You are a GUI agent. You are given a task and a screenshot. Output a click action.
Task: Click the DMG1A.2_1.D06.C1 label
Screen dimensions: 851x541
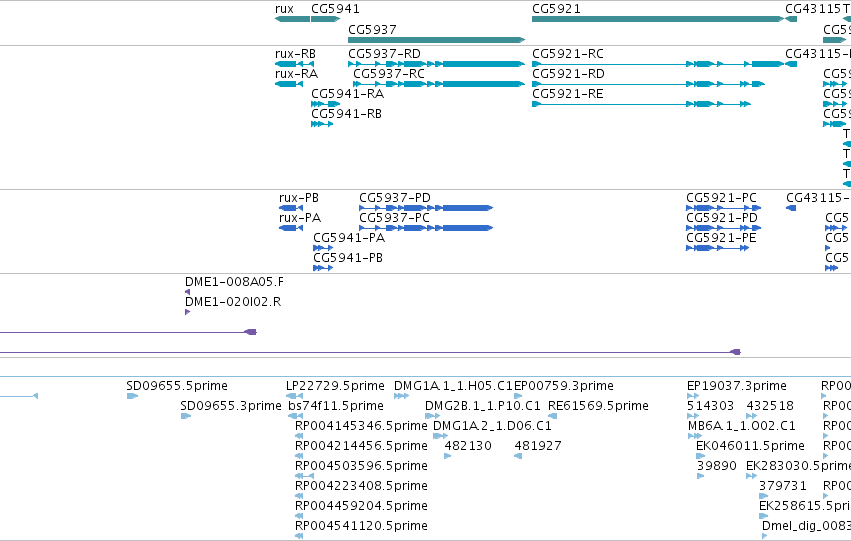(x=492, y=426)
